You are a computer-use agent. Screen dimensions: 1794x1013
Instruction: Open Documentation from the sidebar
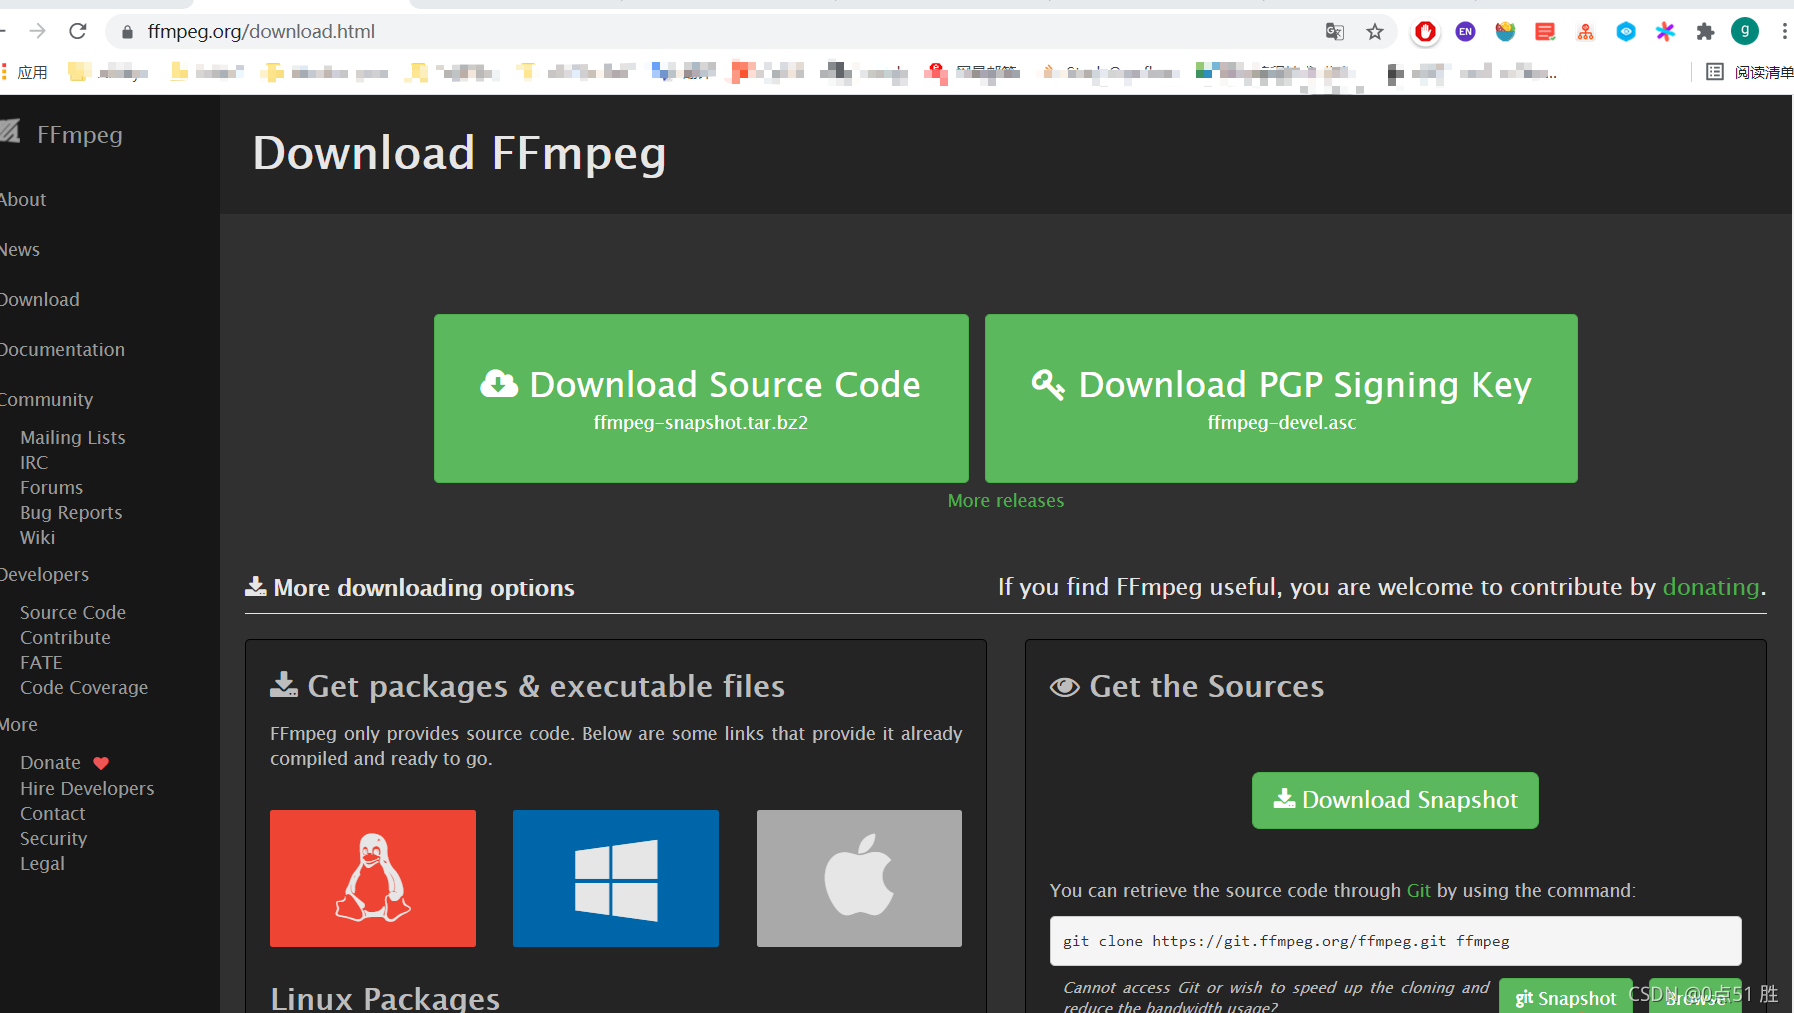[62, 349]
